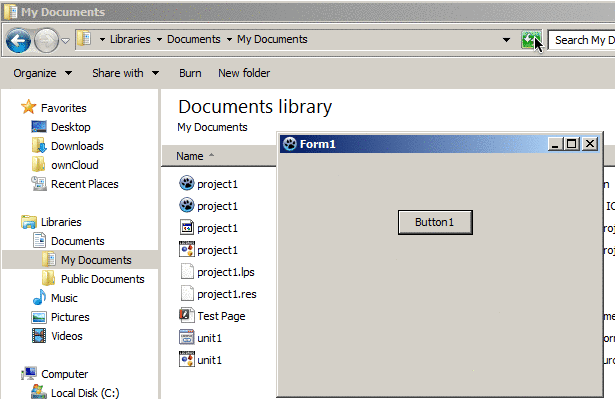Open the Pictures library
Screen dimensions: 615x399
70,317
